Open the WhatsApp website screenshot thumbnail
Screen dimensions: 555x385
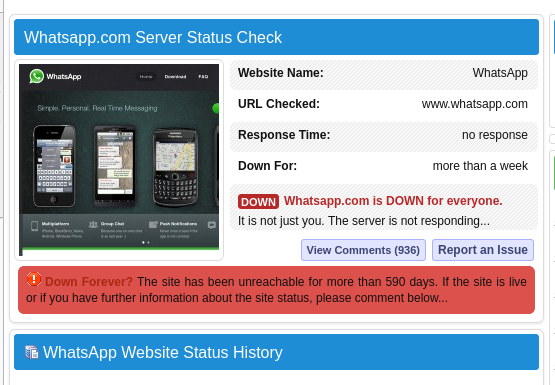pos(119,160)
